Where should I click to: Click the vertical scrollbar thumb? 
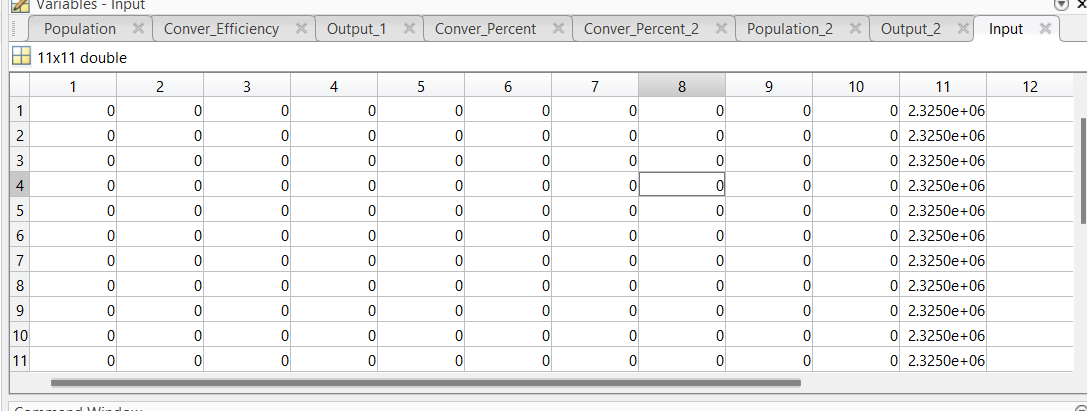click(x=1082, y=170)
